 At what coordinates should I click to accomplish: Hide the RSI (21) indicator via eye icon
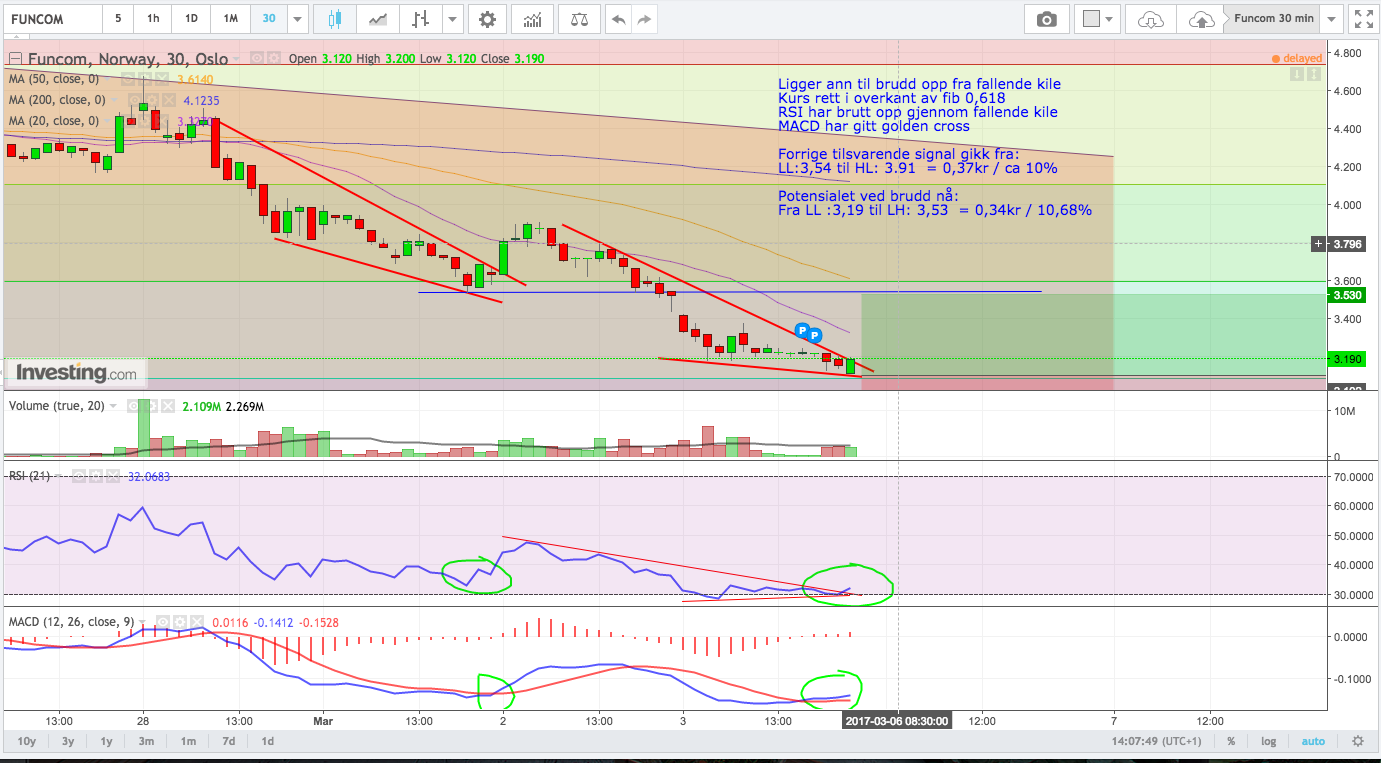(78, 476)
